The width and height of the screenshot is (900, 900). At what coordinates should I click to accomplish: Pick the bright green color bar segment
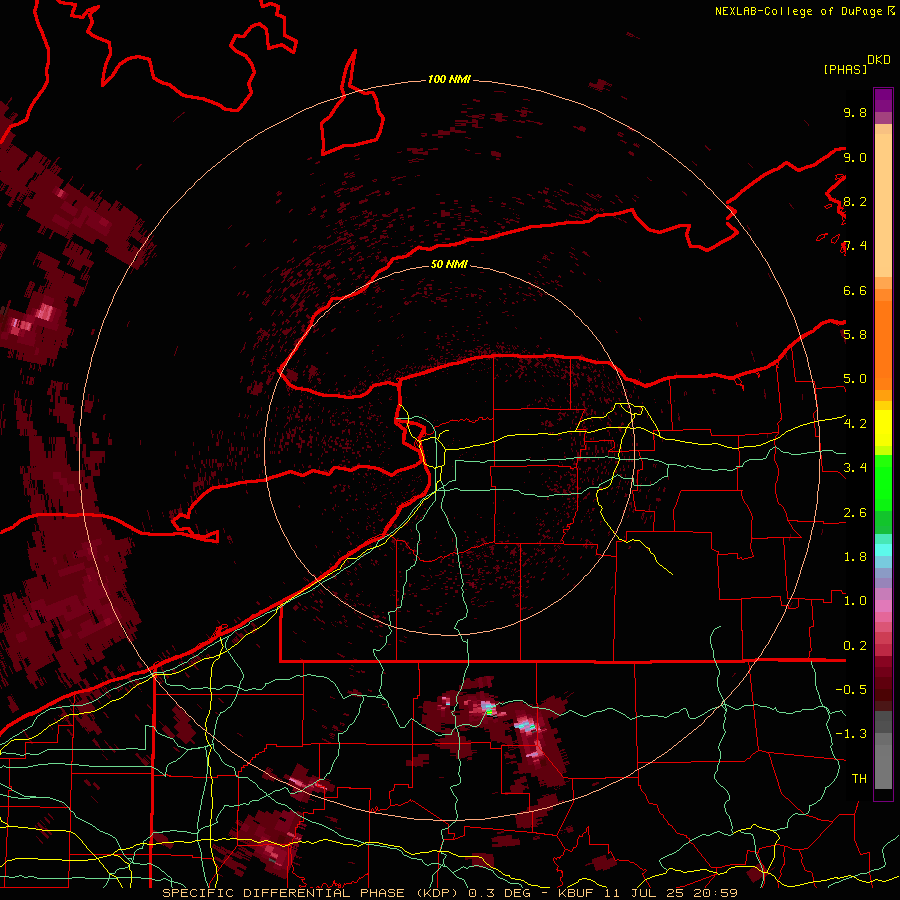point(883,482)
